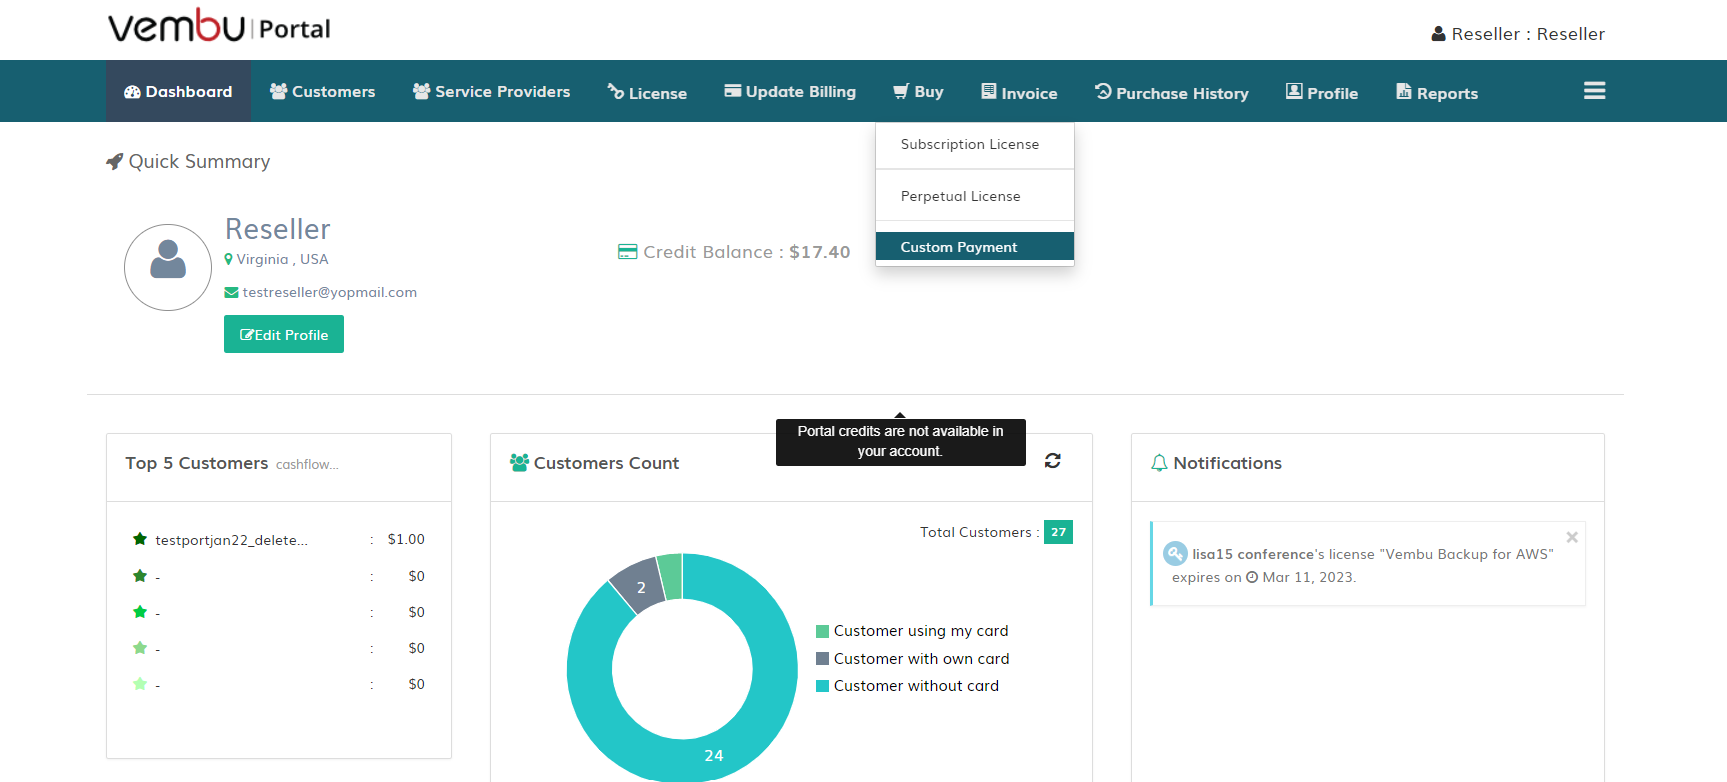Open the Reports section
The height and width of the screenshot is (782, 1727).
click(1437, 92)
